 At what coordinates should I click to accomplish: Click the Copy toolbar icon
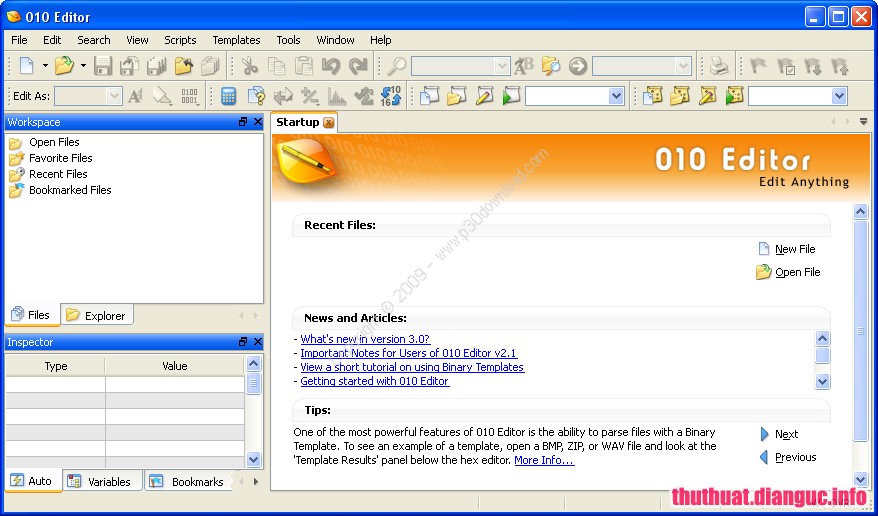click(x=277, y=66)
